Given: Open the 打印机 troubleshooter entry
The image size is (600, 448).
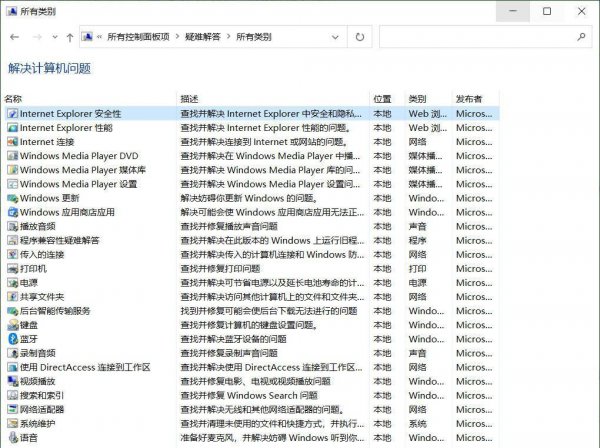Looking at the screenshot, I should pos(33,269).
